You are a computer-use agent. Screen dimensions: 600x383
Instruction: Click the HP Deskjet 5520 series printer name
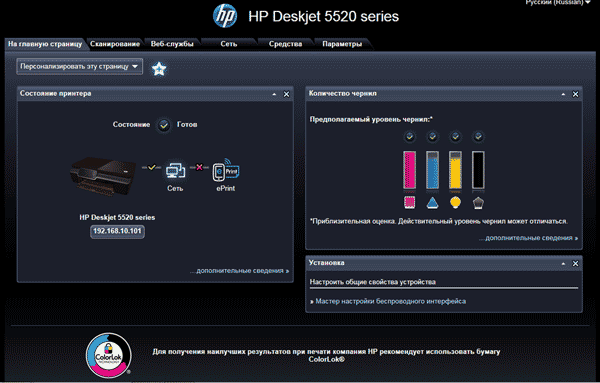tap(117, 217)
